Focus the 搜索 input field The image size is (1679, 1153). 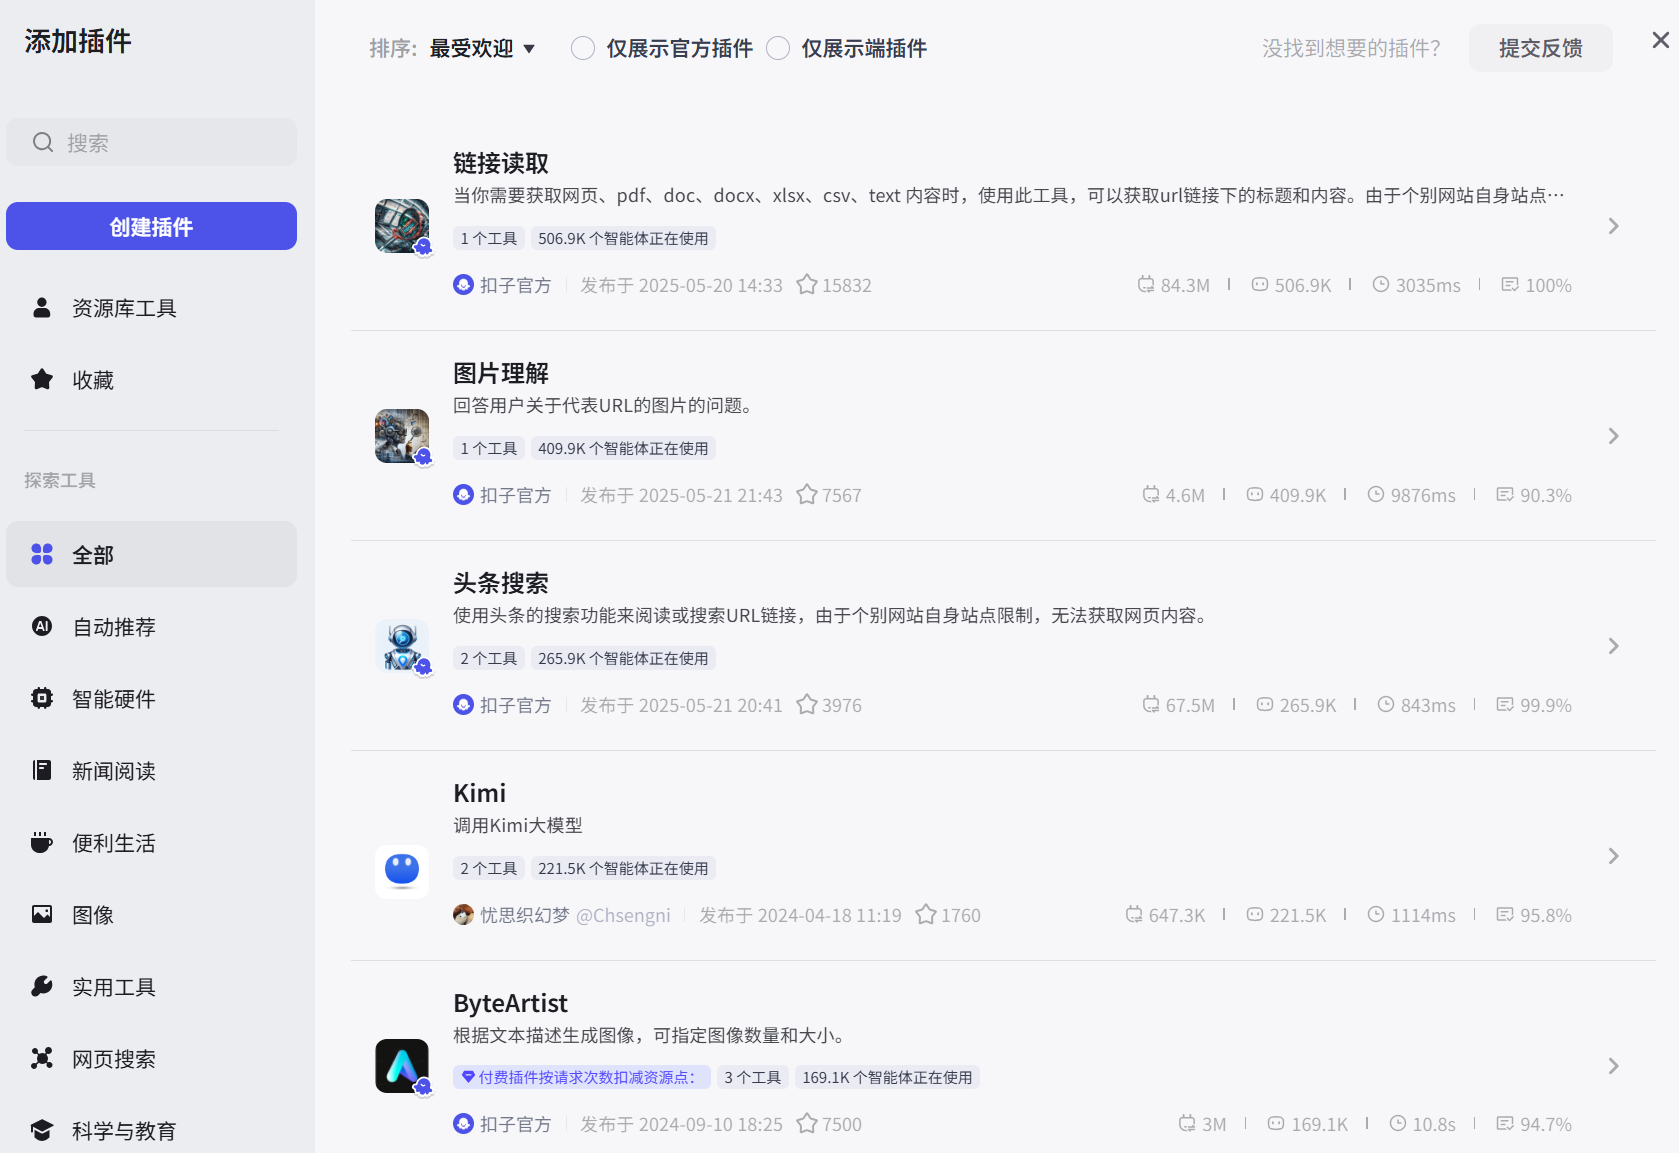[x=151, y=142]
